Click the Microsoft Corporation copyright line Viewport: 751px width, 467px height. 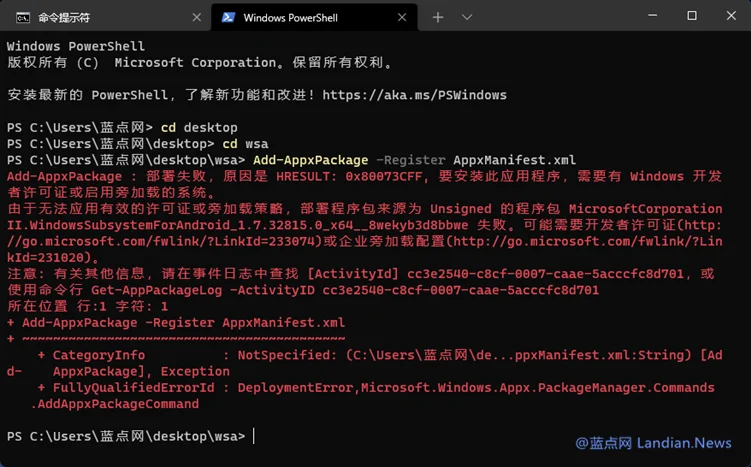tap(199, 63)
